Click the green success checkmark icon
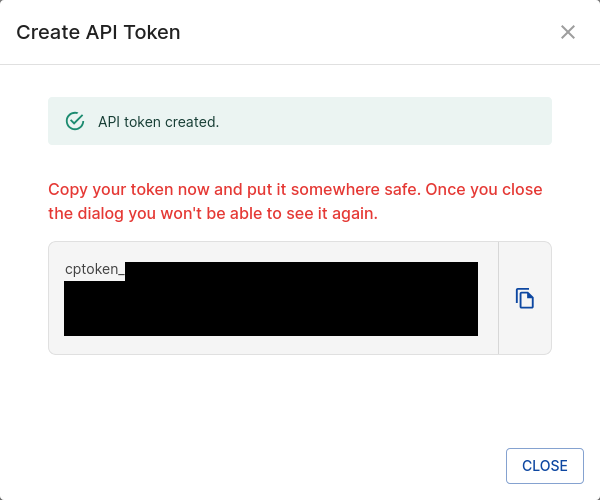 [74, 121]
